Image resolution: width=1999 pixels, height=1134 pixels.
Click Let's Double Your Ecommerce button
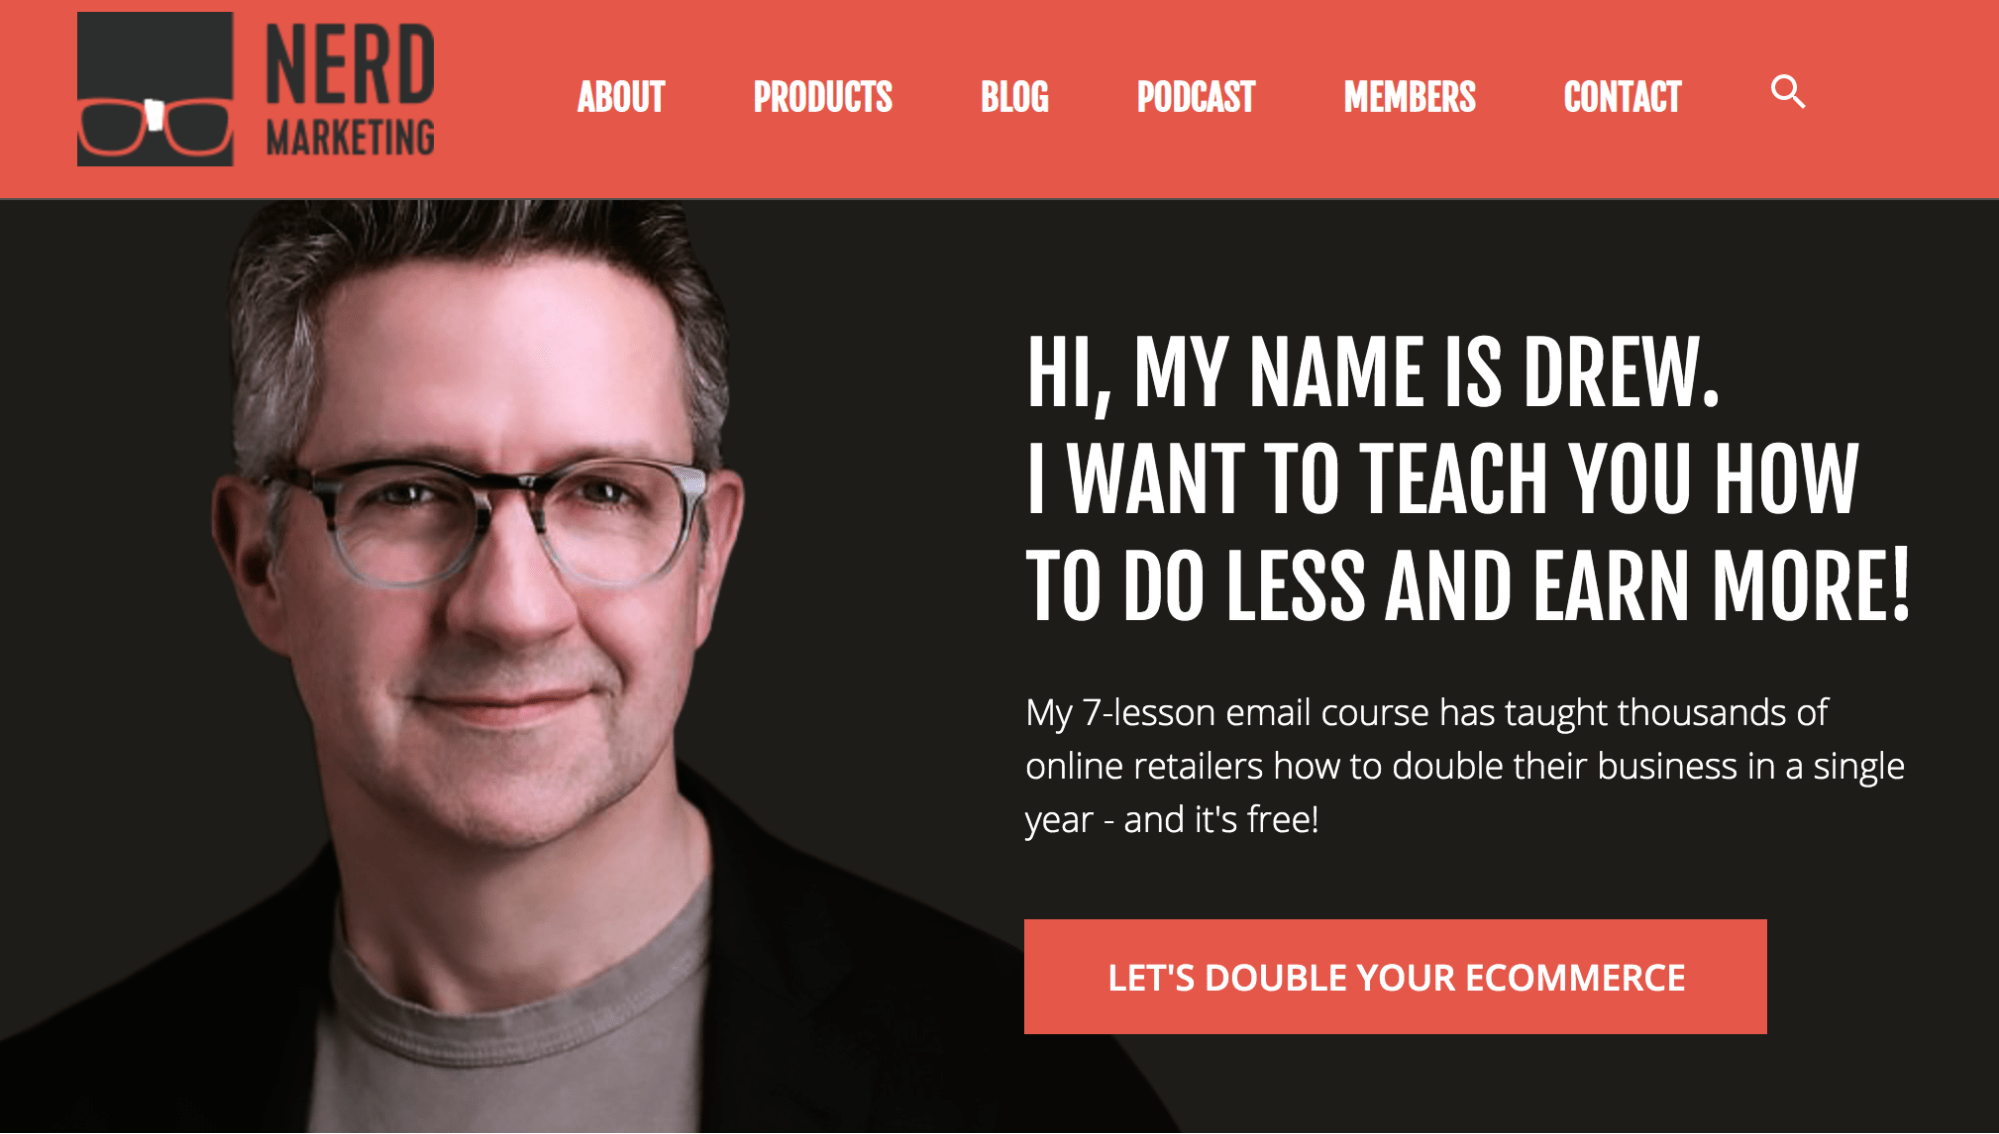[x=1395, y=977]
